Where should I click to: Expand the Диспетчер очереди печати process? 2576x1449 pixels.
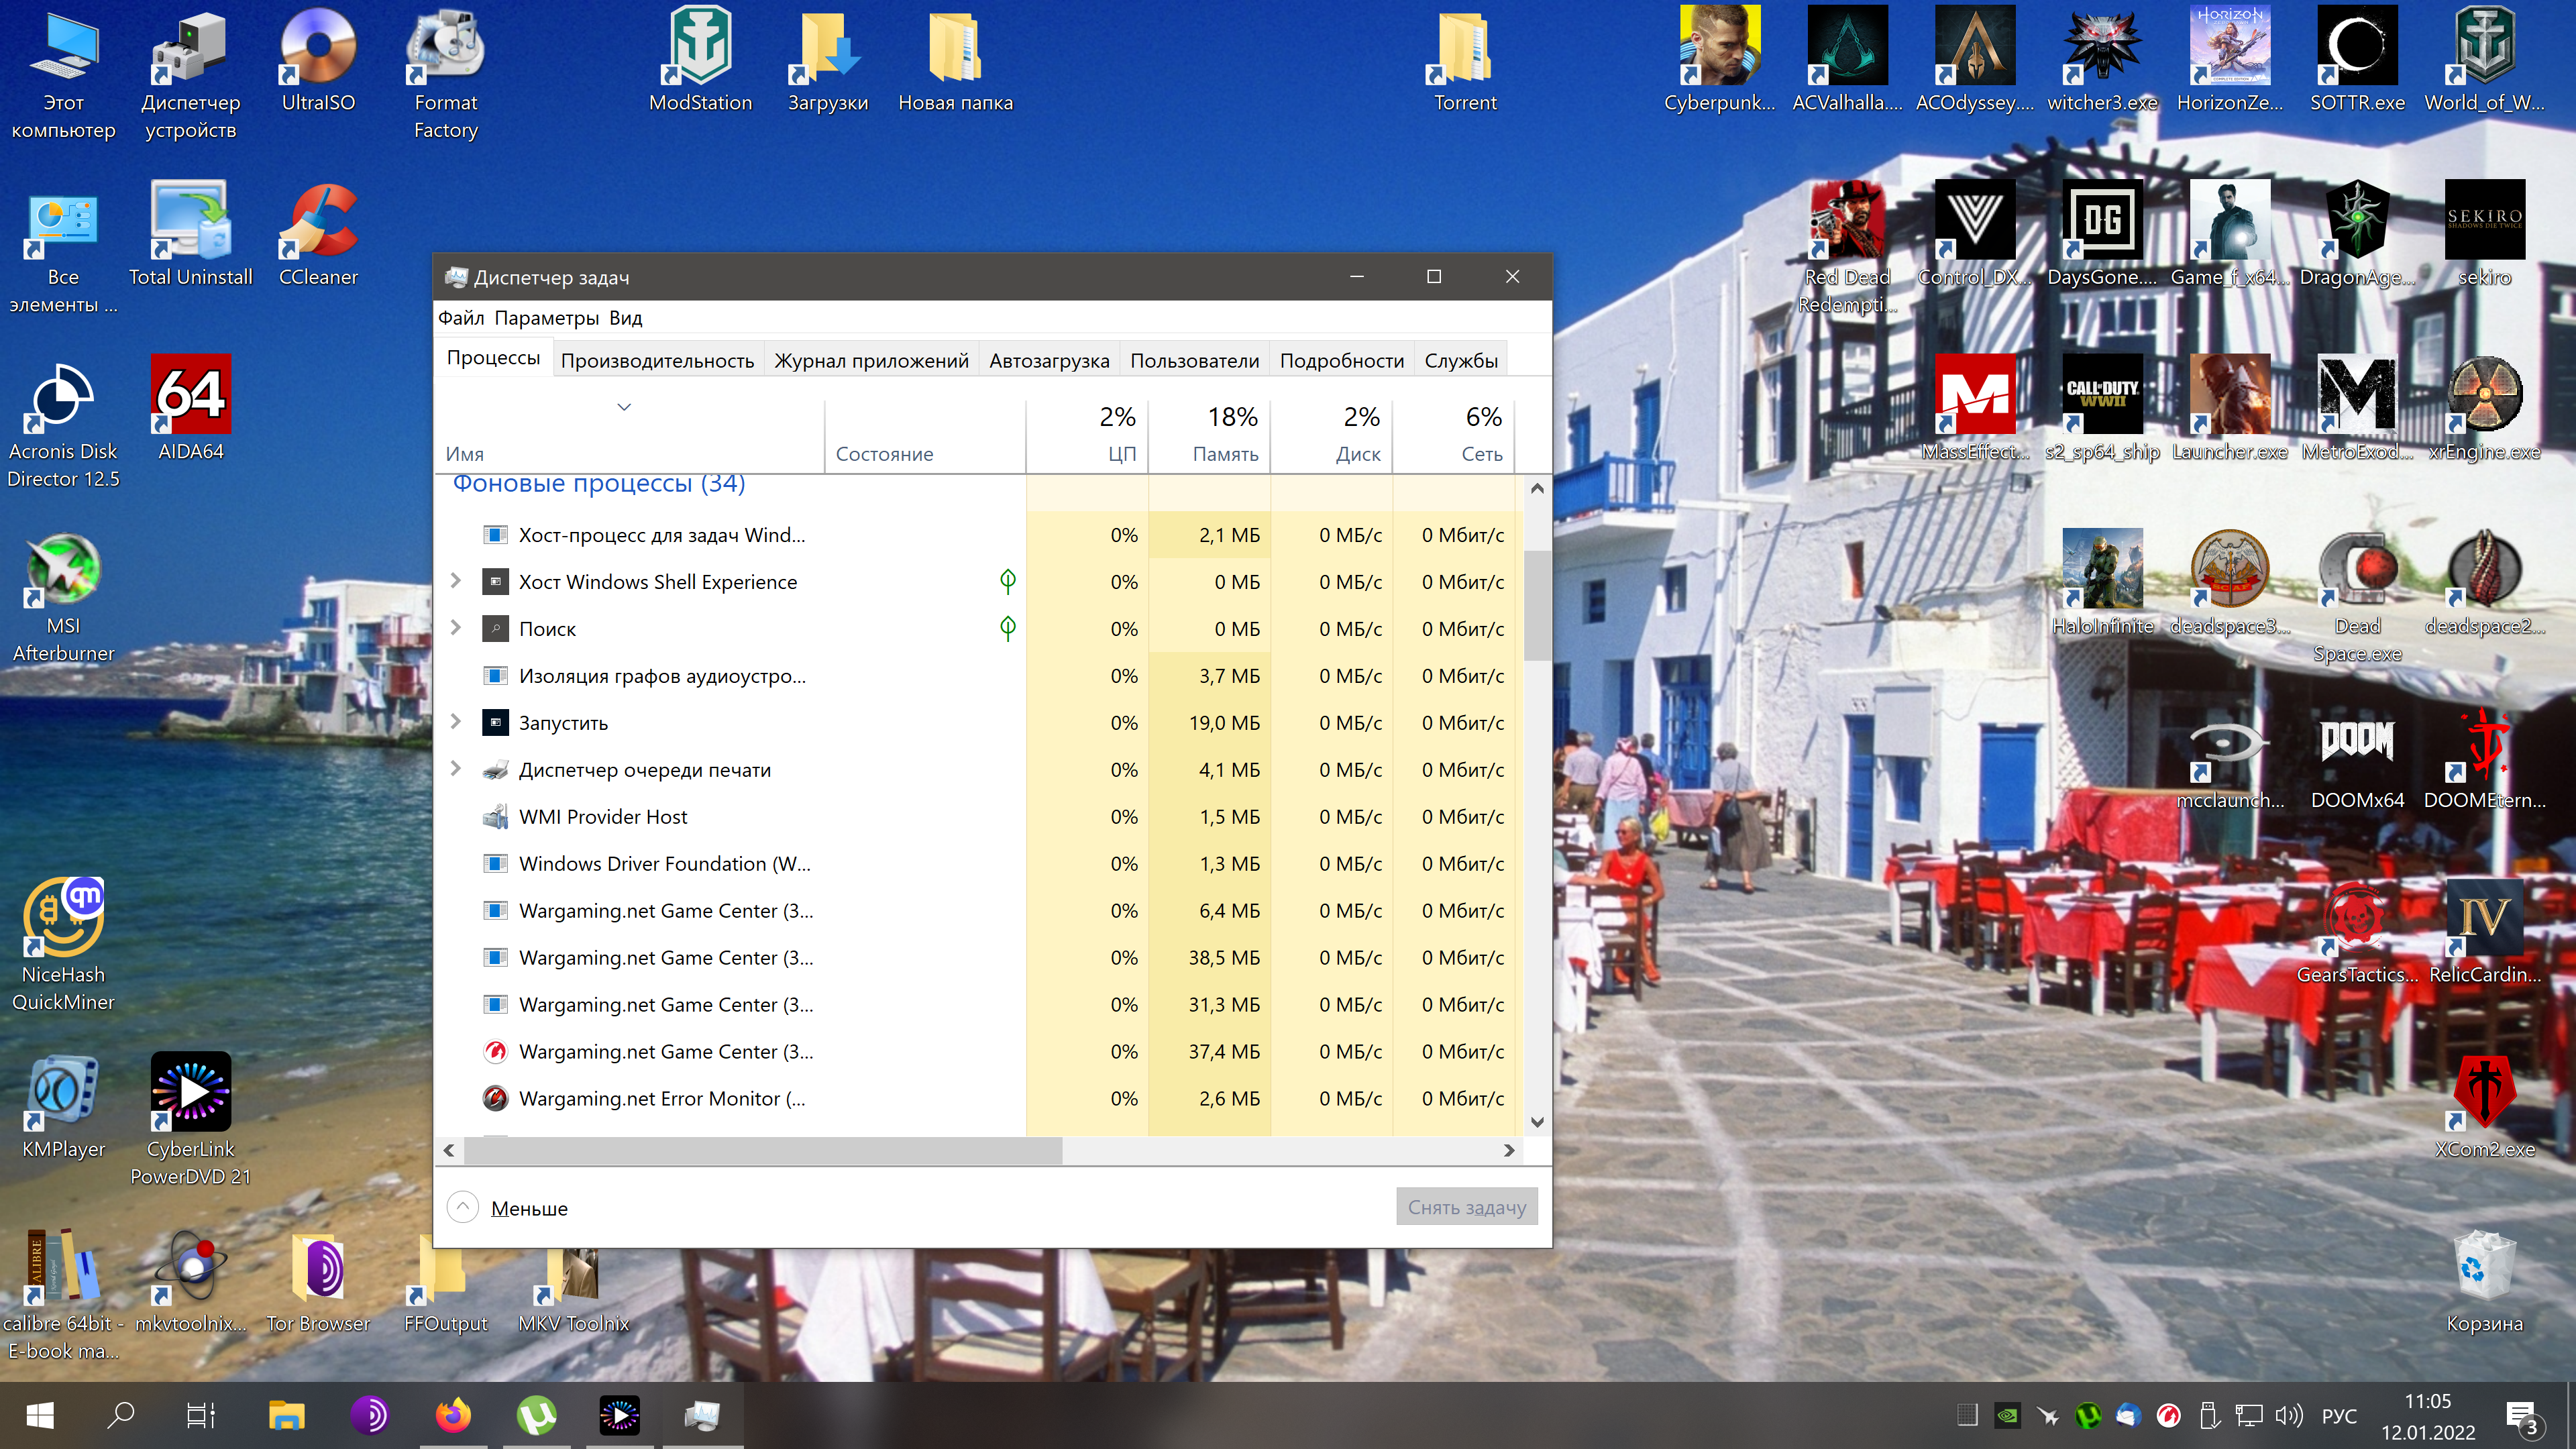[x=456, y=769]
